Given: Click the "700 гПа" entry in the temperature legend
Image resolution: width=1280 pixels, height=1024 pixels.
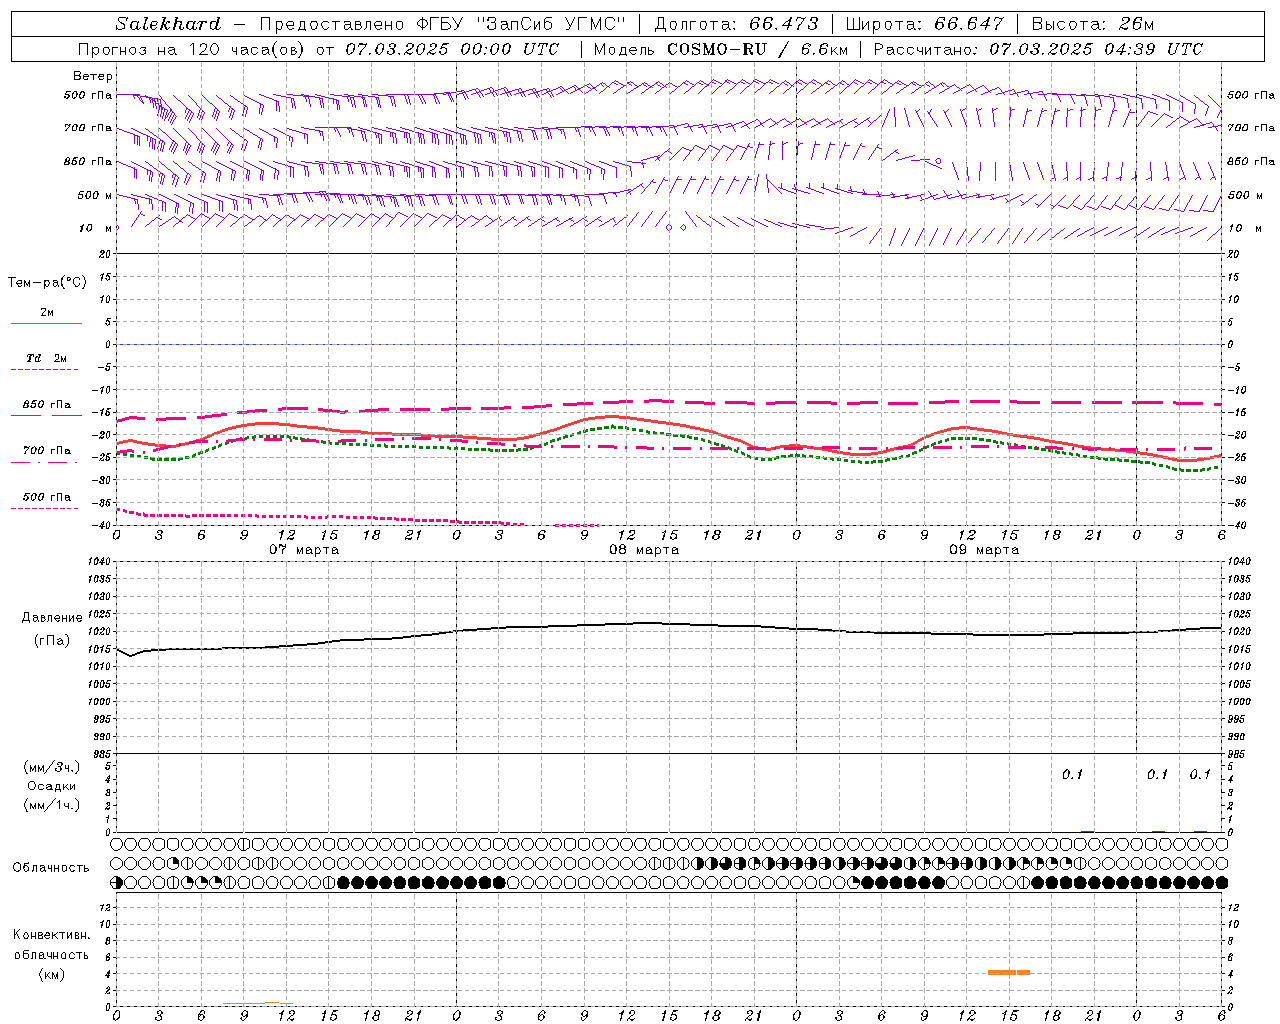Looking at the screenshot, I should (46, 451).
